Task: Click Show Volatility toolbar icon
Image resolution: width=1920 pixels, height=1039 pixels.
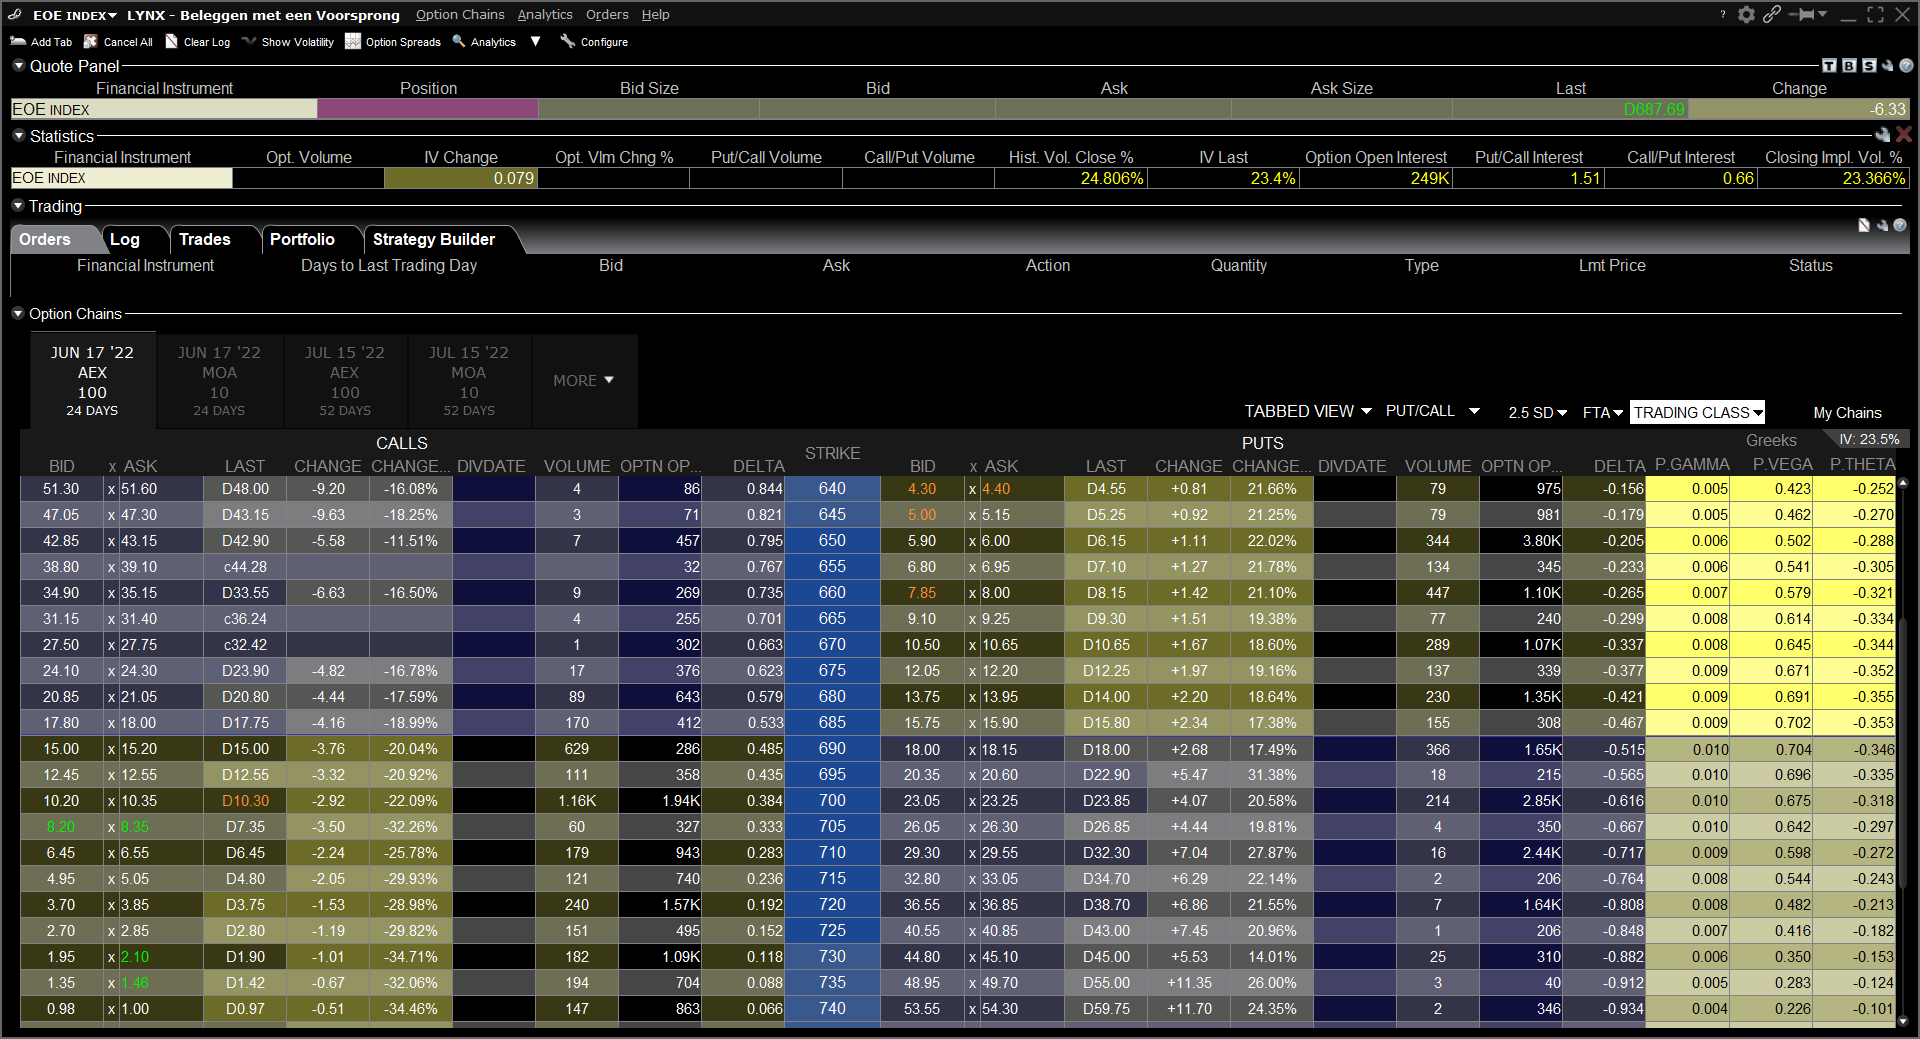Action: pyautogui.click(x=249, y=41)
